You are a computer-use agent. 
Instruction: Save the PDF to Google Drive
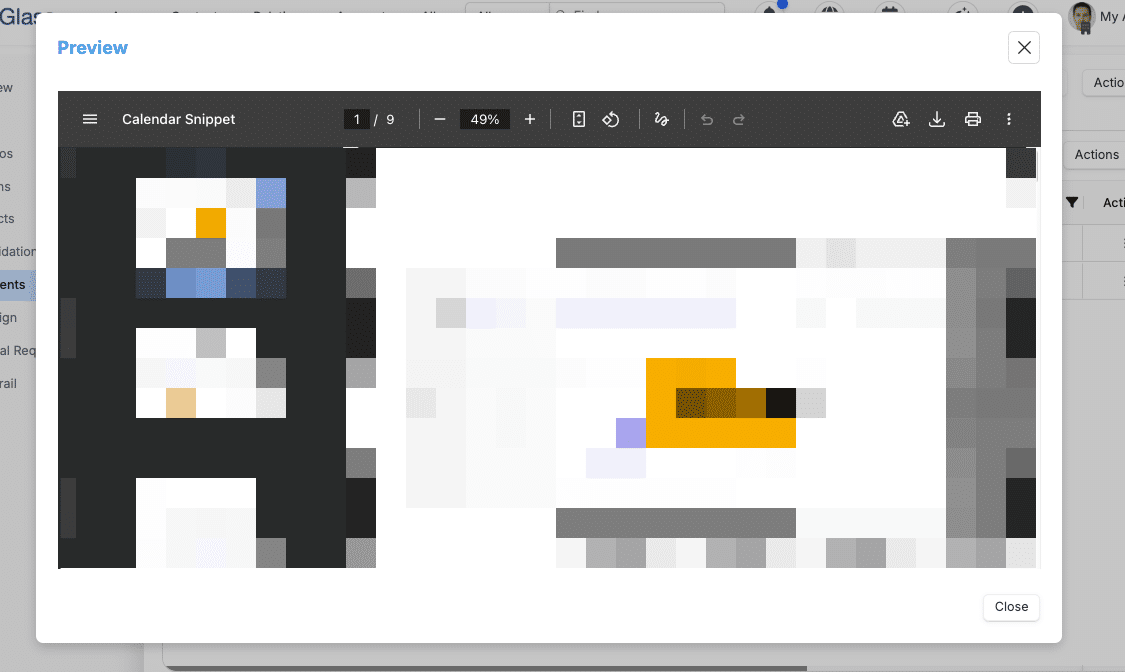pos(901,119)
